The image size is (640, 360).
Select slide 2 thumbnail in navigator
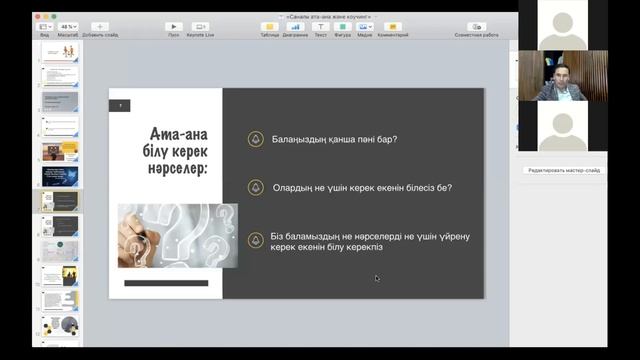pyautogui.click(x=60, y=77)
